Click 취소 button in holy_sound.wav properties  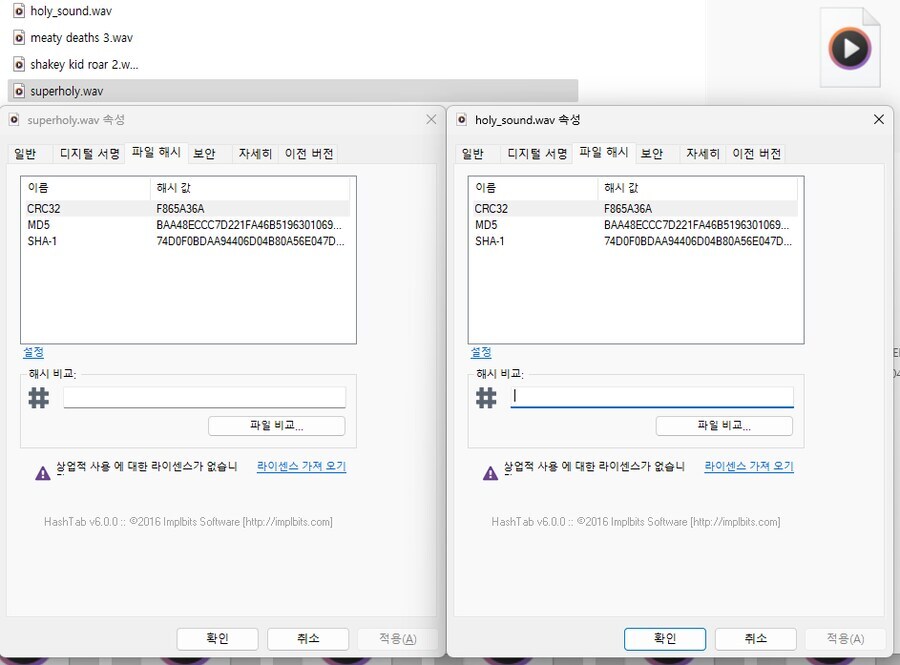[x=756, y=639]
